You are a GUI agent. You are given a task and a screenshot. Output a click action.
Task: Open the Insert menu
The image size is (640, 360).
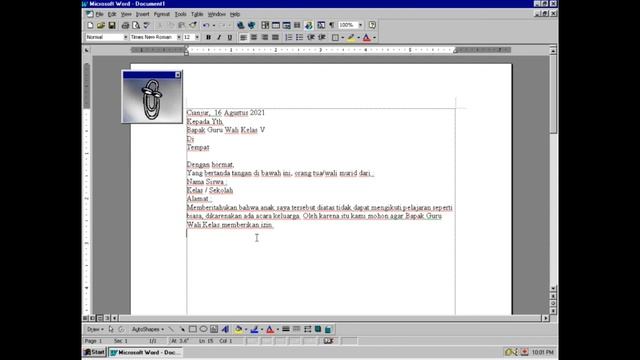point(142,14)
